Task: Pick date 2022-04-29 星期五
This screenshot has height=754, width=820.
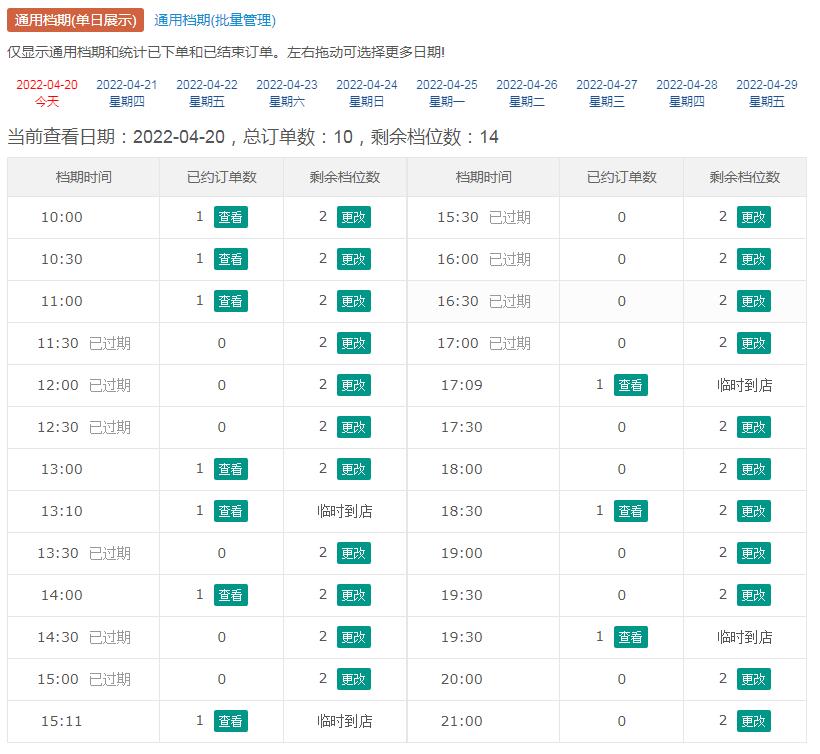Action: tap(766, 93)
